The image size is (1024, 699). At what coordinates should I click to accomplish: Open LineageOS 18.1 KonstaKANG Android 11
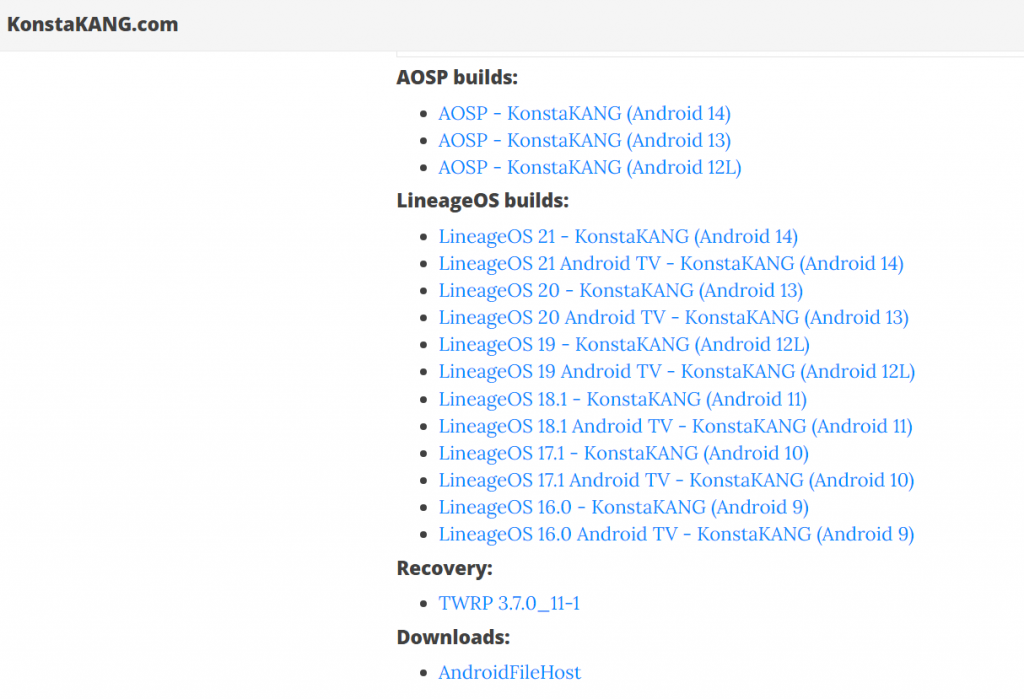pos(622,399)
